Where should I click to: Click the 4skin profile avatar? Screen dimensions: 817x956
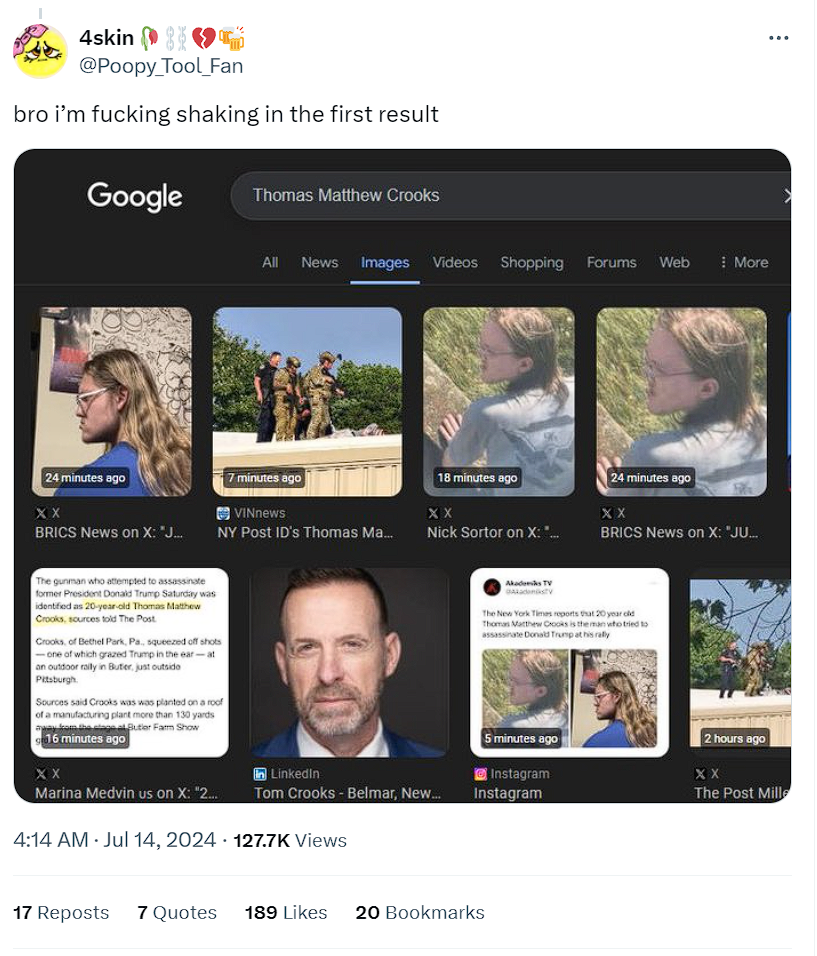40,51
